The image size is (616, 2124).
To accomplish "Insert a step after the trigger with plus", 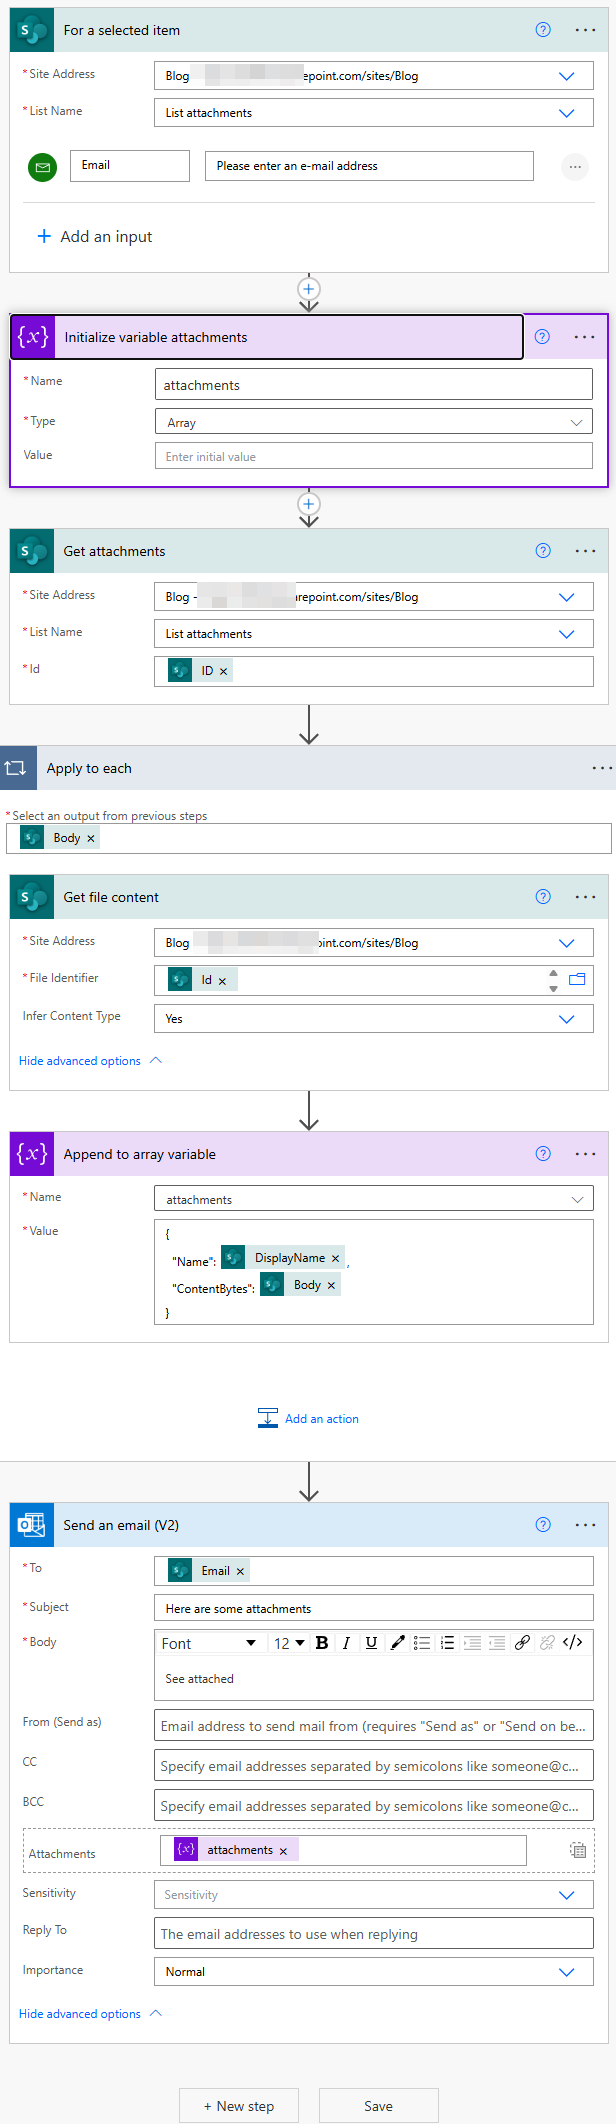I will (x=309, y=289).
